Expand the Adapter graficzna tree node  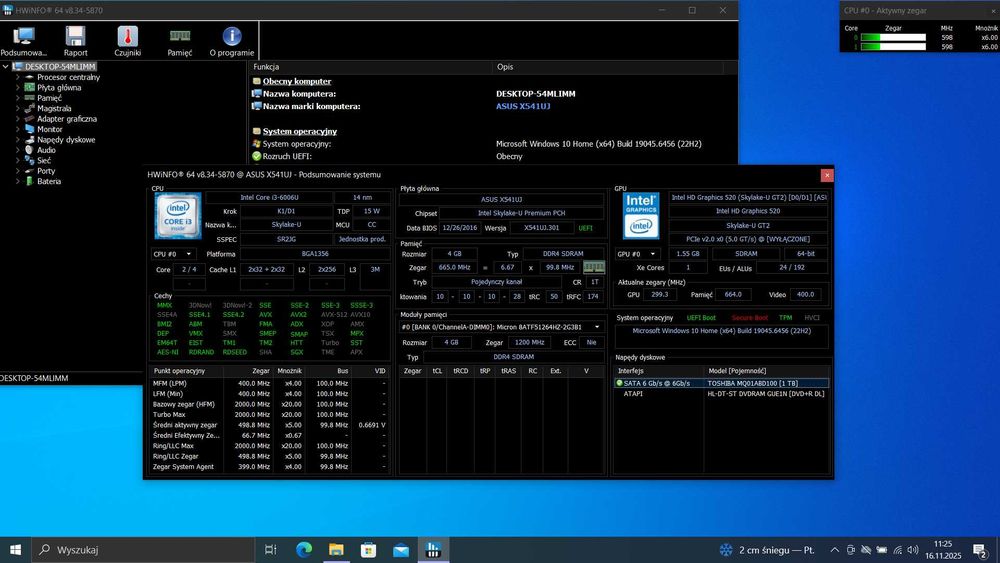(x=17, y=119)
